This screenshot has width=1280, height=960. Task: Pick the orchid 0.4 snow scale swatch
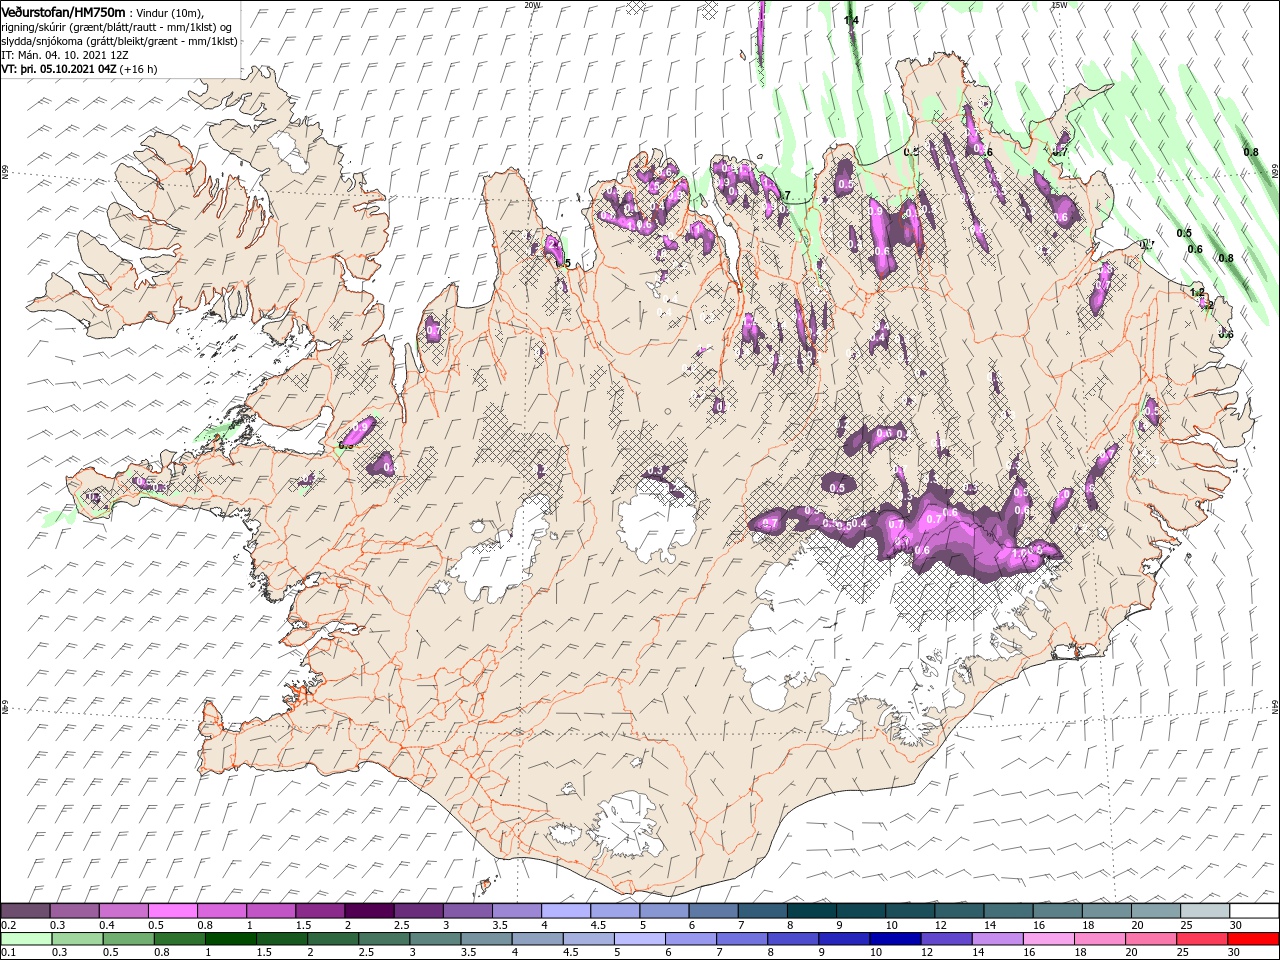[123, 910]
